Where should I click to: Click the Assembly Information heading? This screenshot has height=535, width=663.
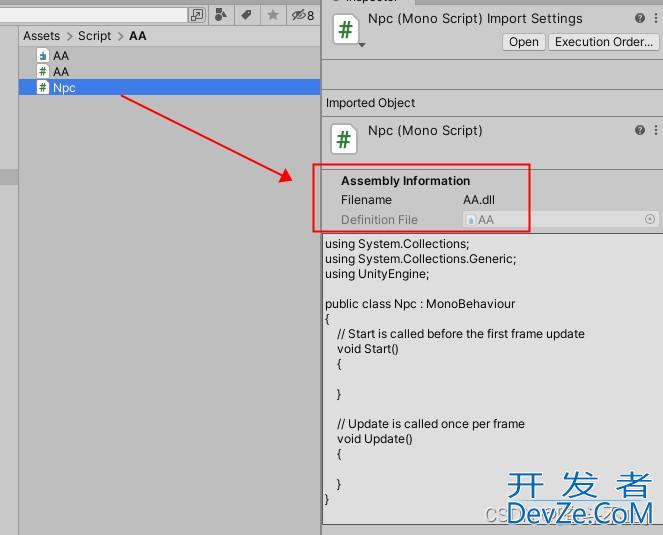point(405,181)
